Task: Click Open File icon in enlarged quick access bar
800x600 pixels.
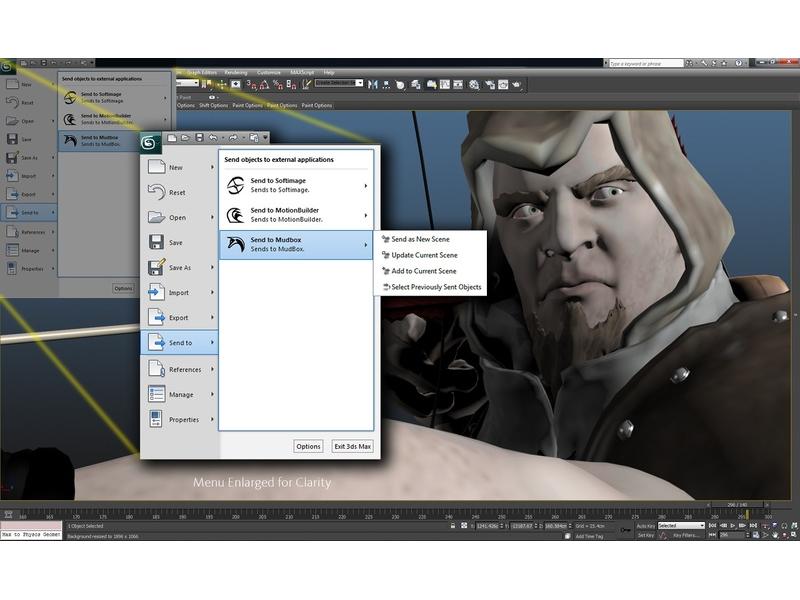Action: click(186, 138)
